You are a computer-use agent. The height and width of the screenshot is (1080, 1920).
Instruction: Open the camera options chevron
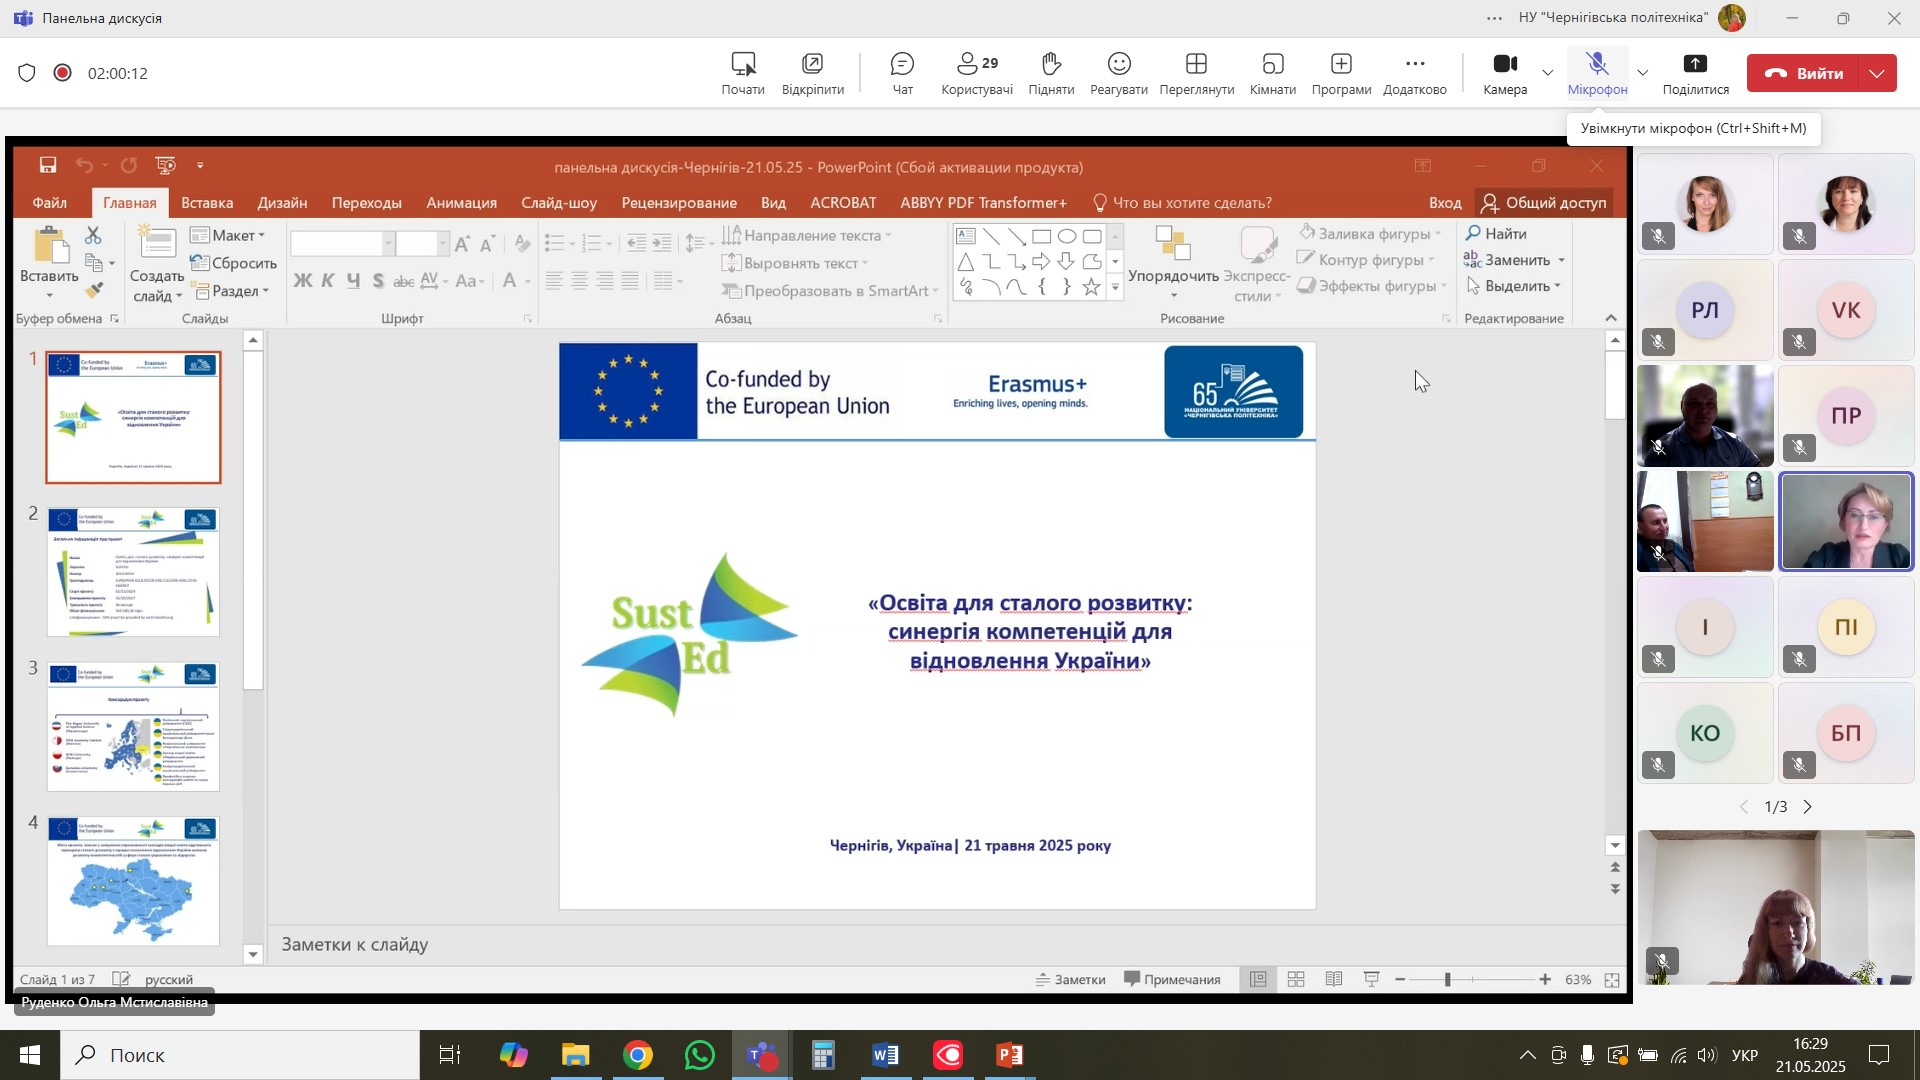[1548, 73]
